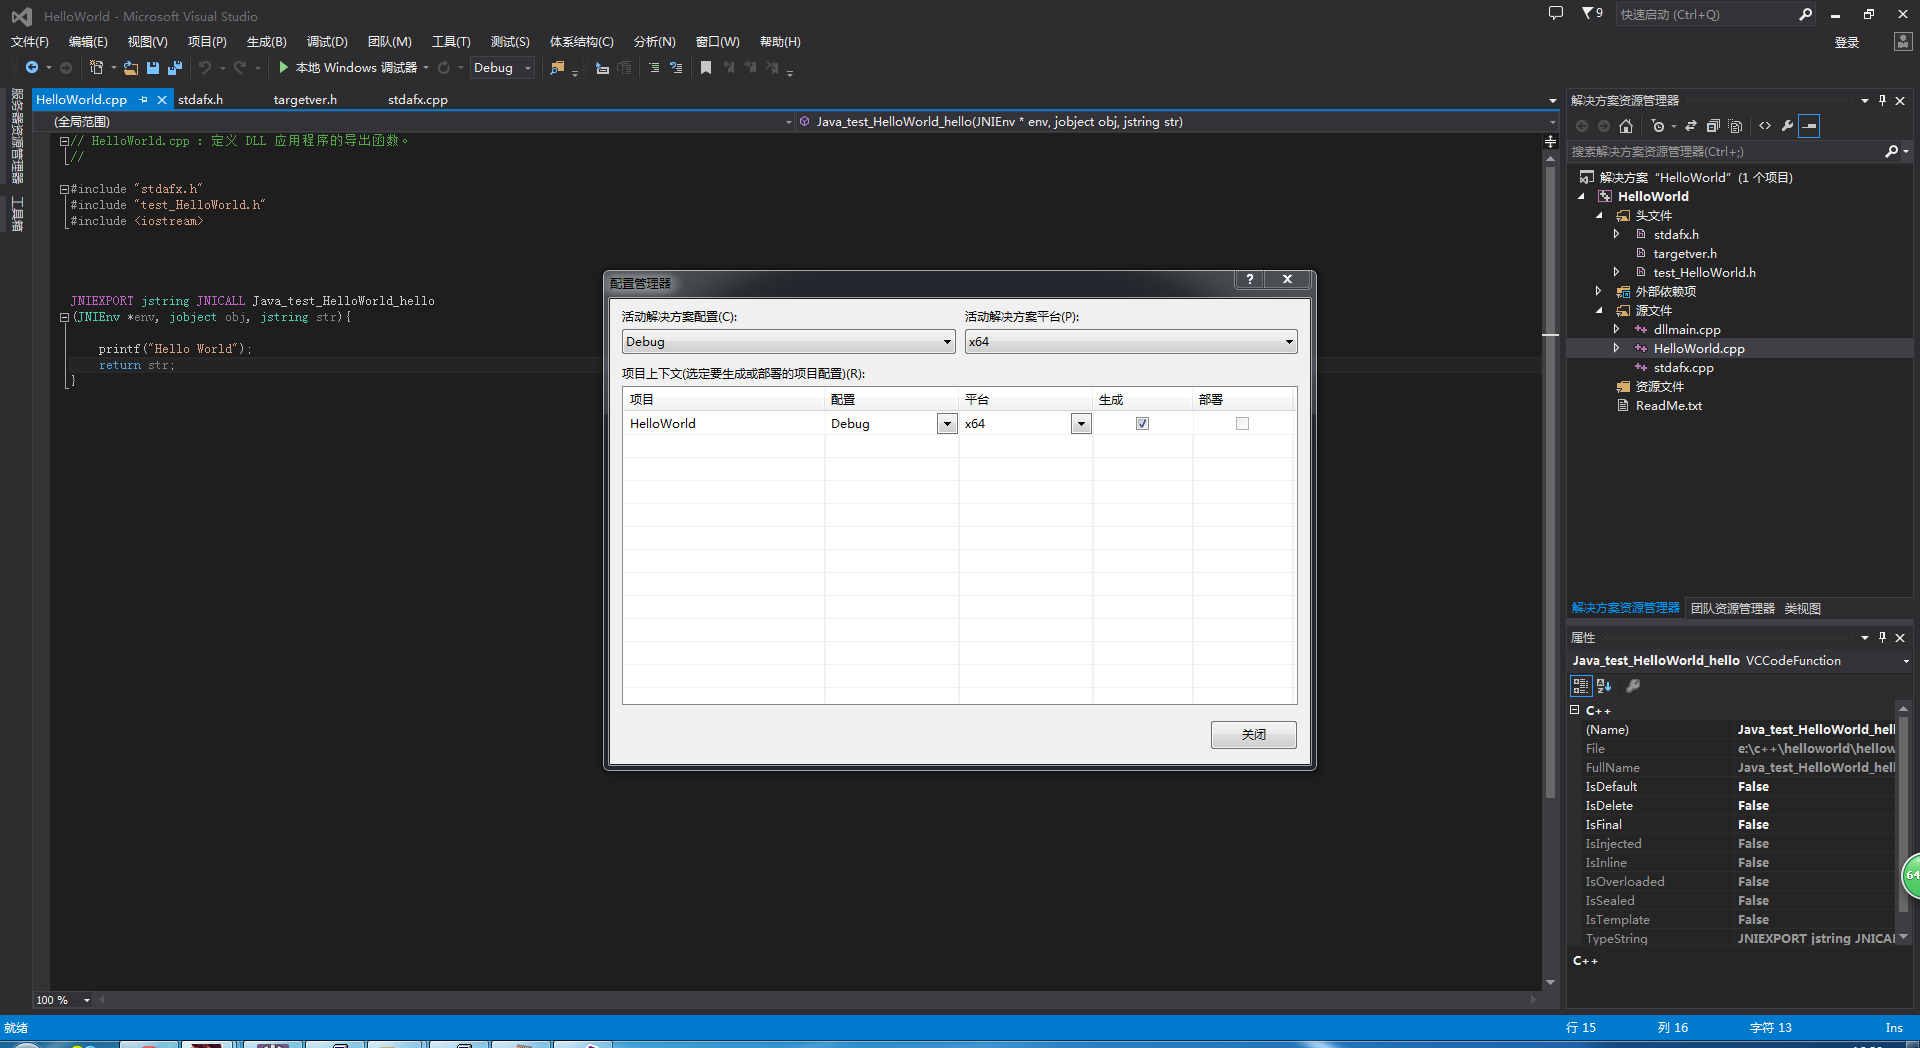Open the 文件(F) menu
Viewport: 1920px width, 1048px height.
pos(30,42)
